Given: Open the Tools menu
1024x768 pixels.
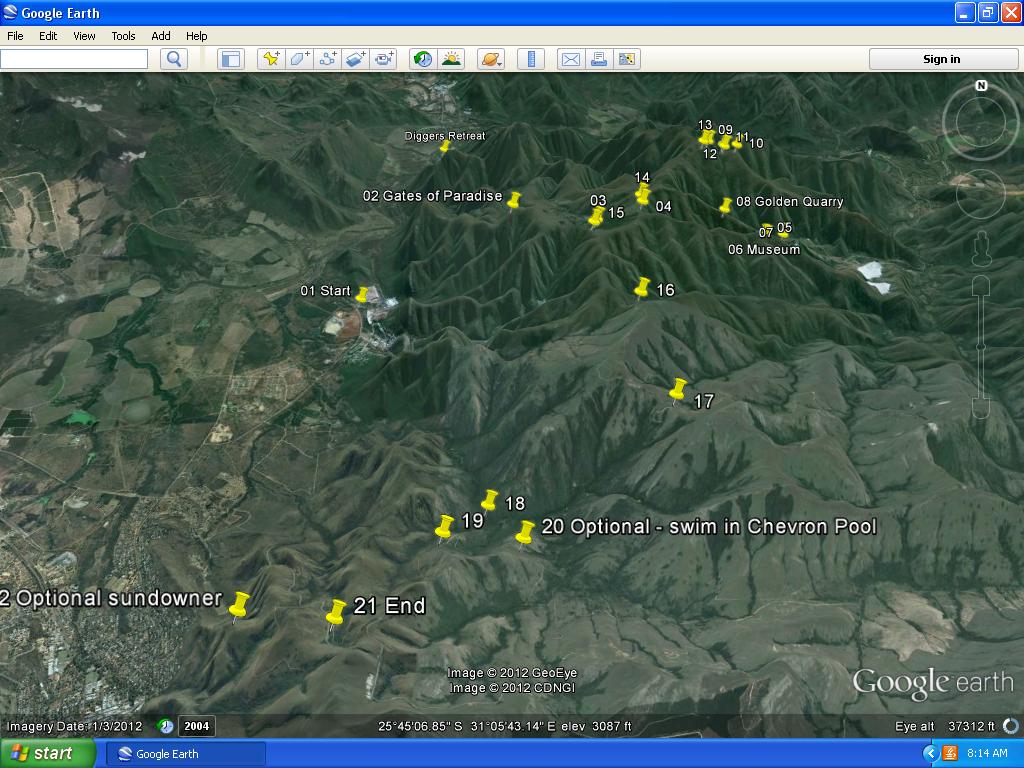Looking at the screenshot, I should click(123, 36).
